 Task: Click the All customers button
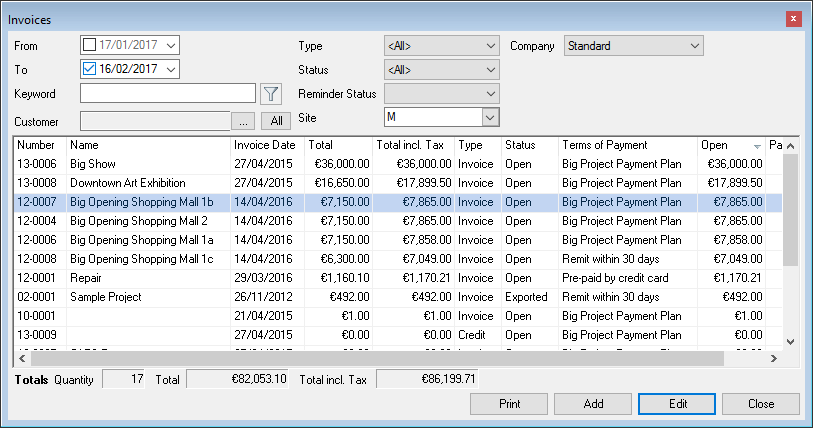[276, 121]
